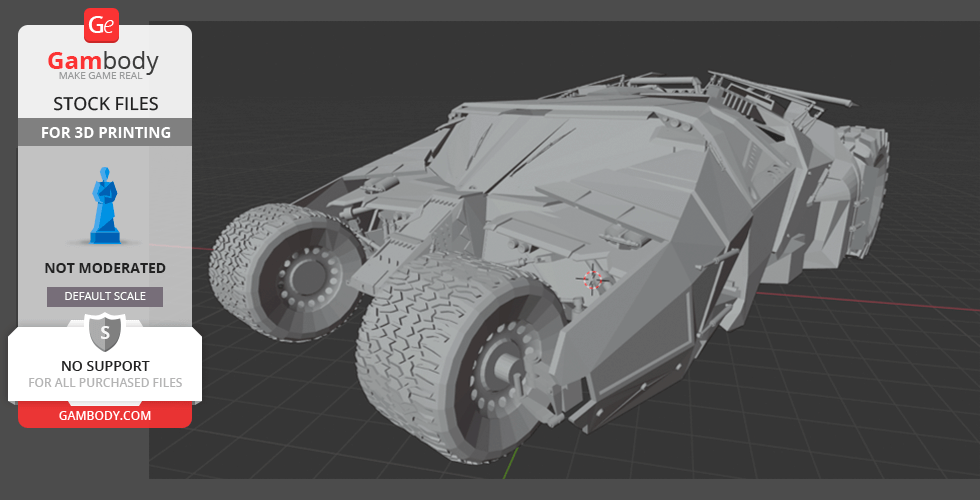This screenshot has width=980, height=500.
Task: Click the Make Game Real tagline
Action: [104, 77]
